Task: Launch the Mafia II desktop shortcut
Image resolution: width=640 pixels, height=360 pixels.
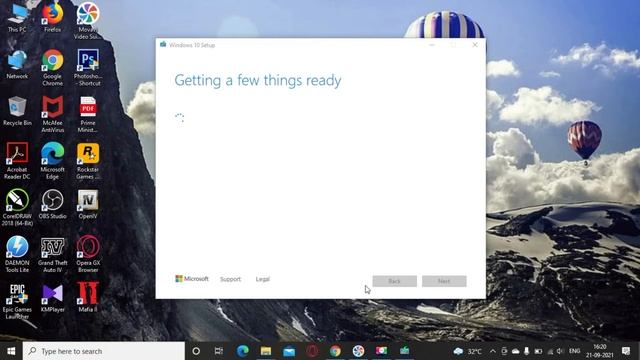Action: click(x=88, y=298)
